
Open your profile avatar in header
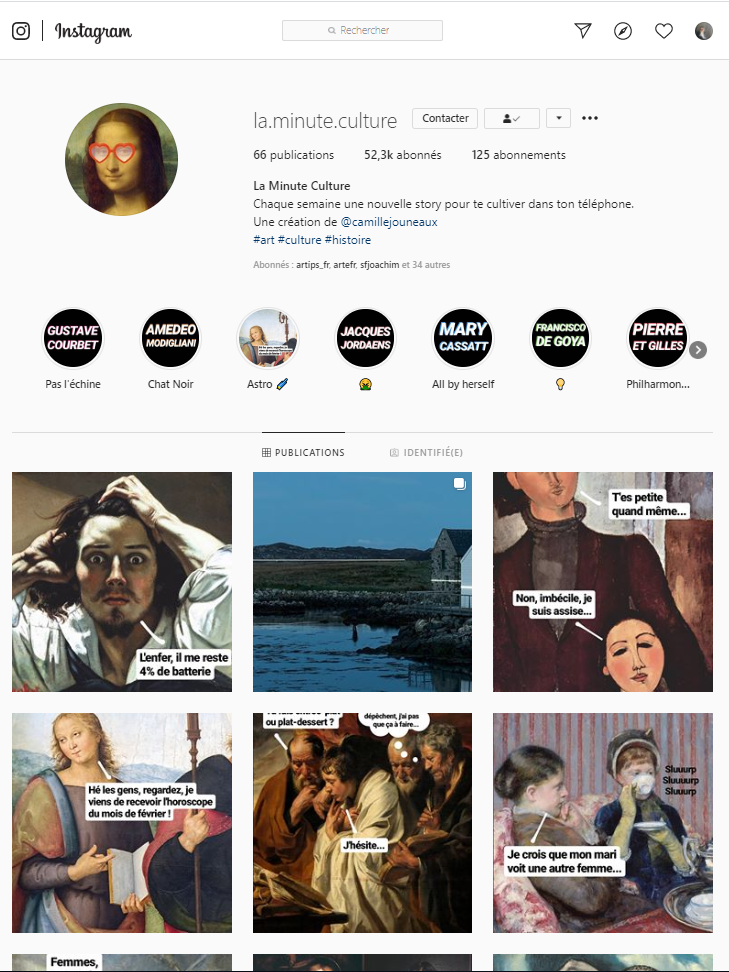click(x=704, y=30)
